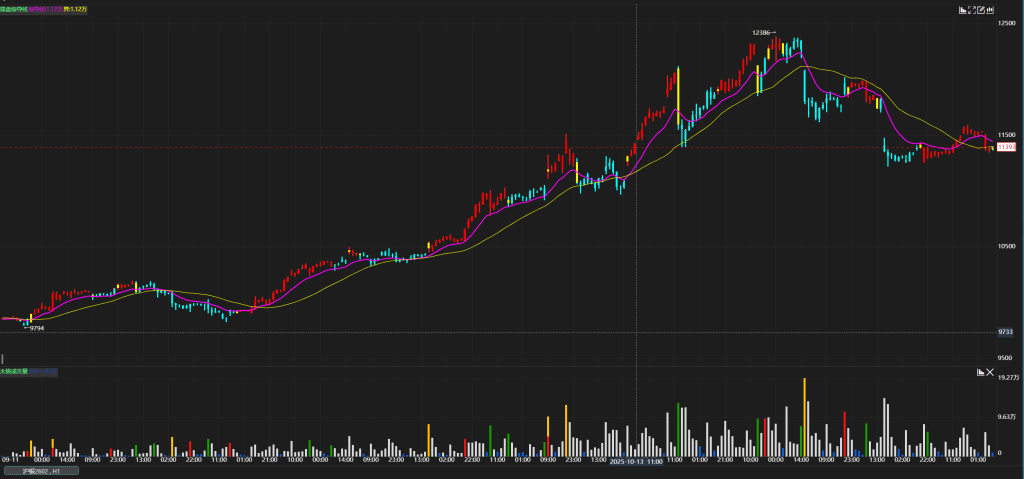Click the 9733 price level label
The image size is (1024, 479).
click(x=1006, y=332)
